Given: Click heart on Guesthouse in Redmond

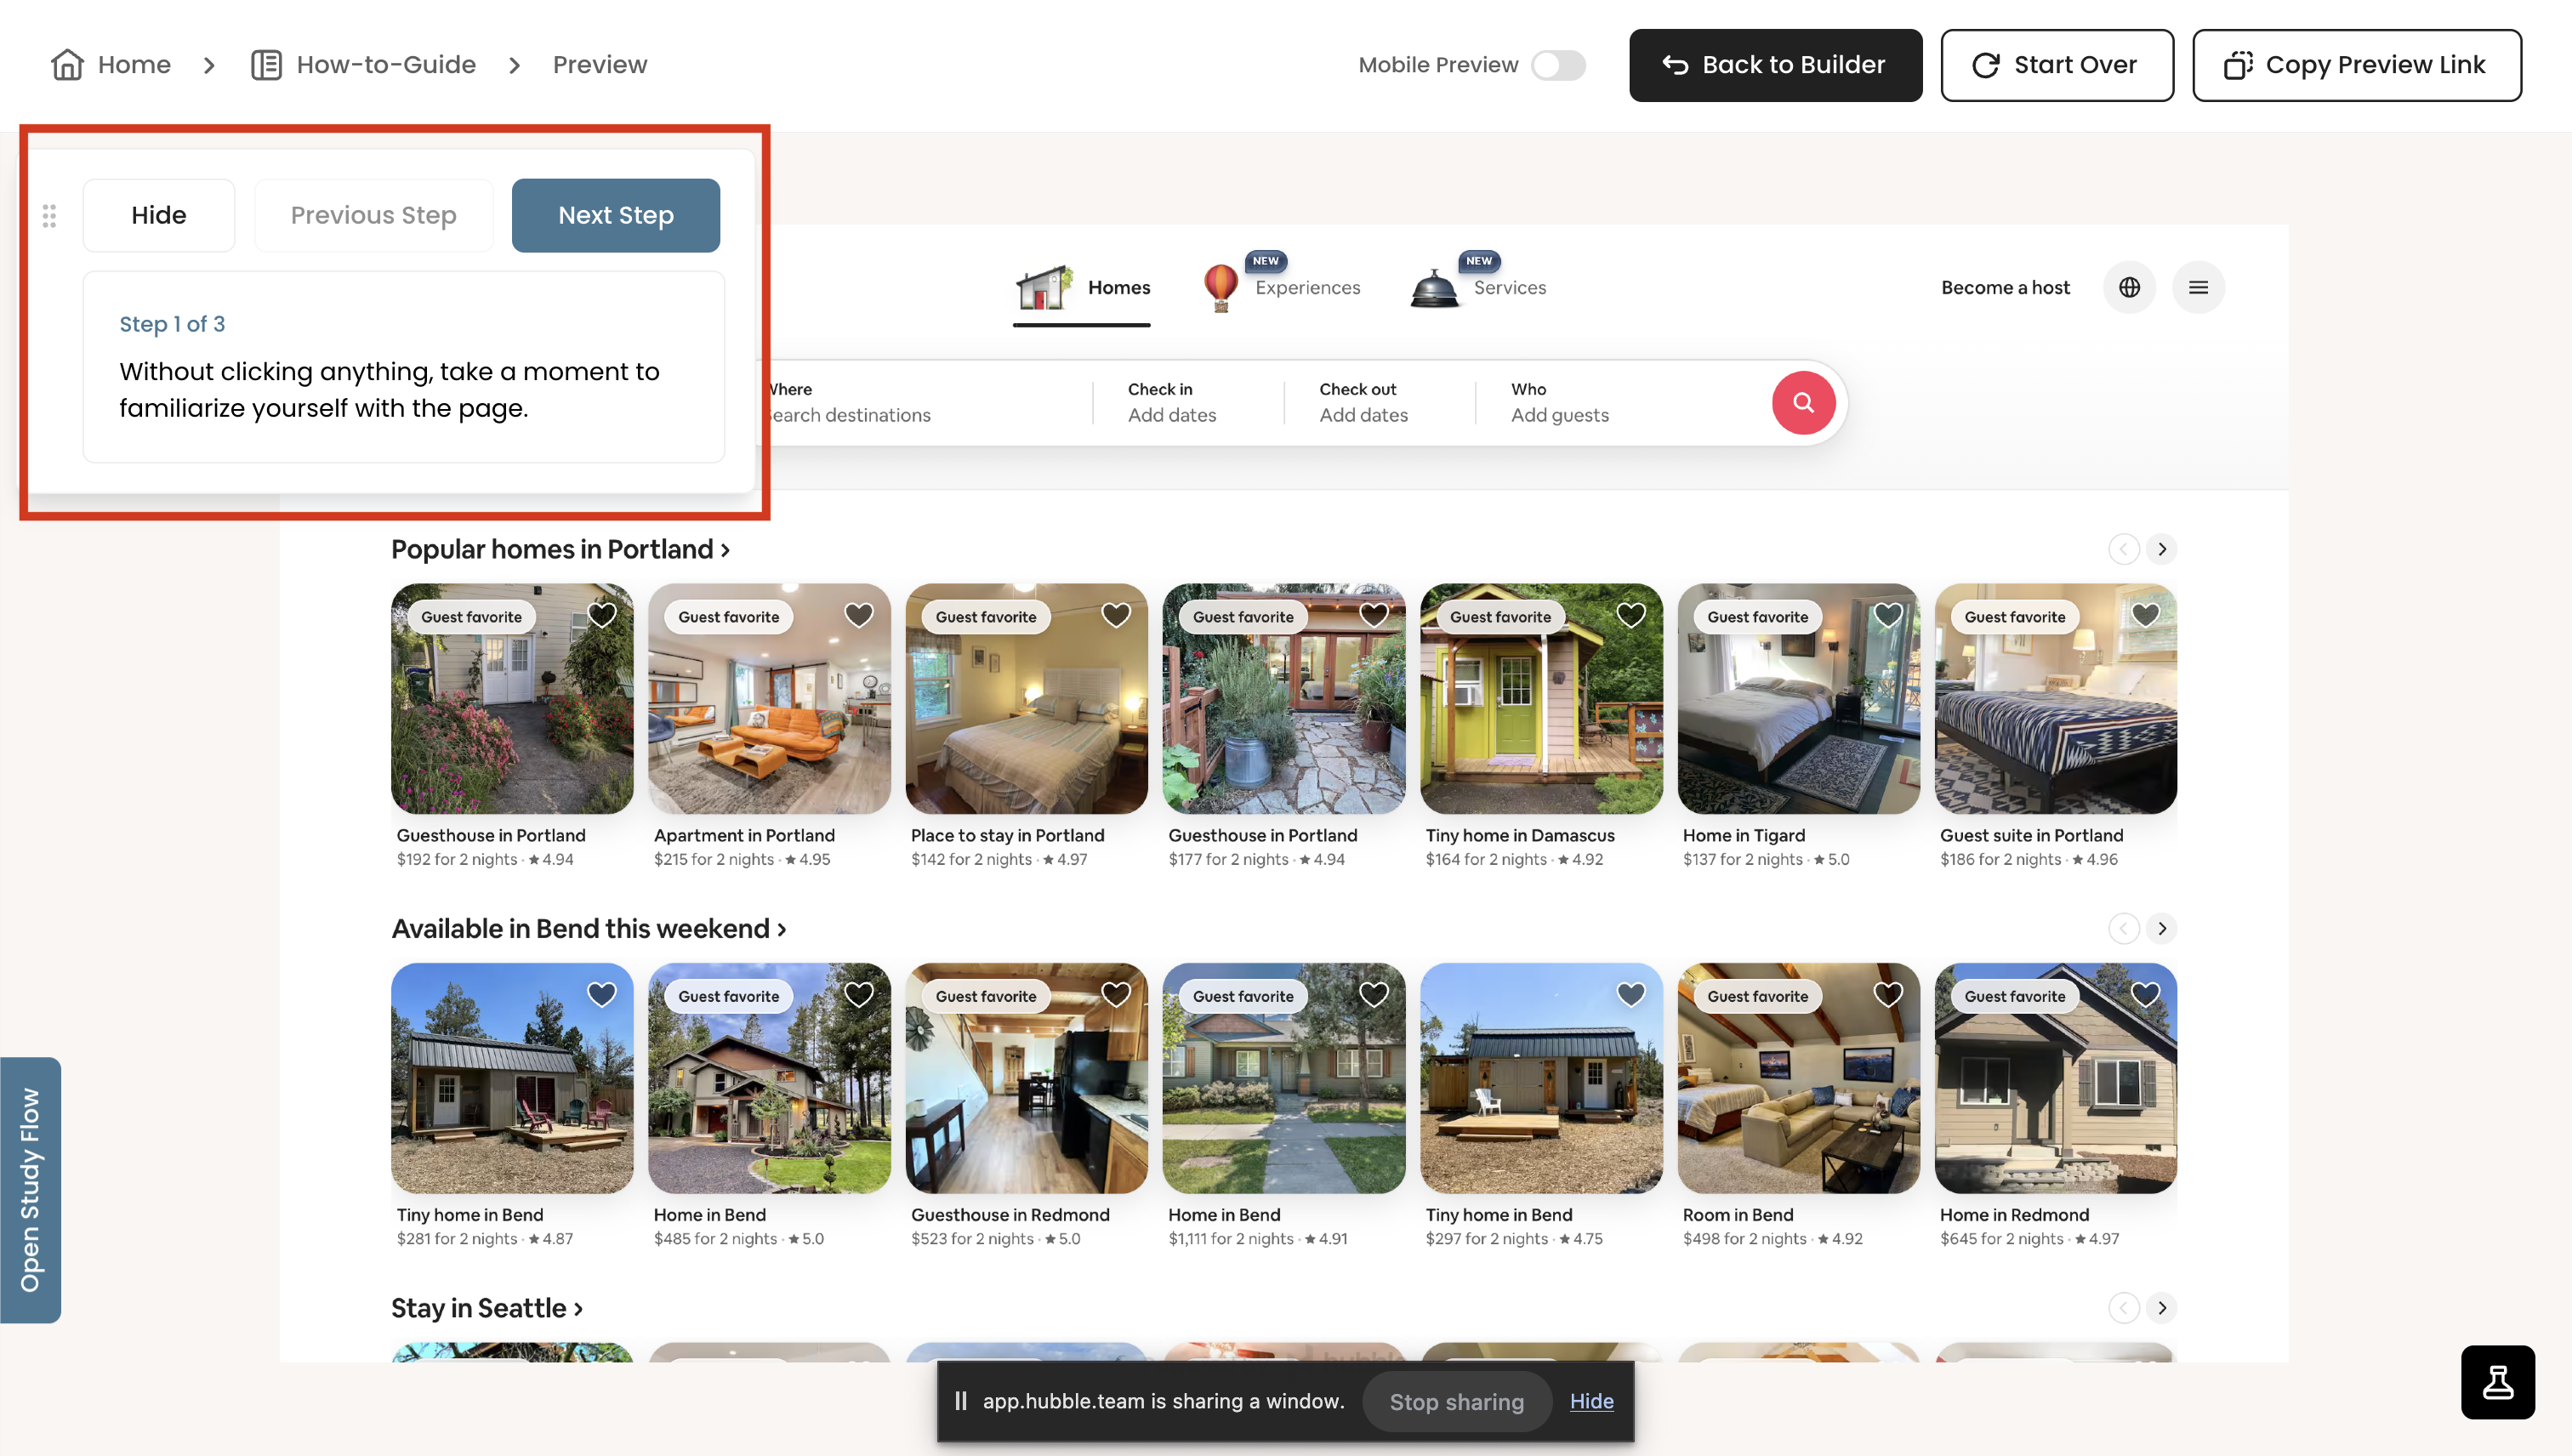Looking at the screenshot, I should point(1116,994).
